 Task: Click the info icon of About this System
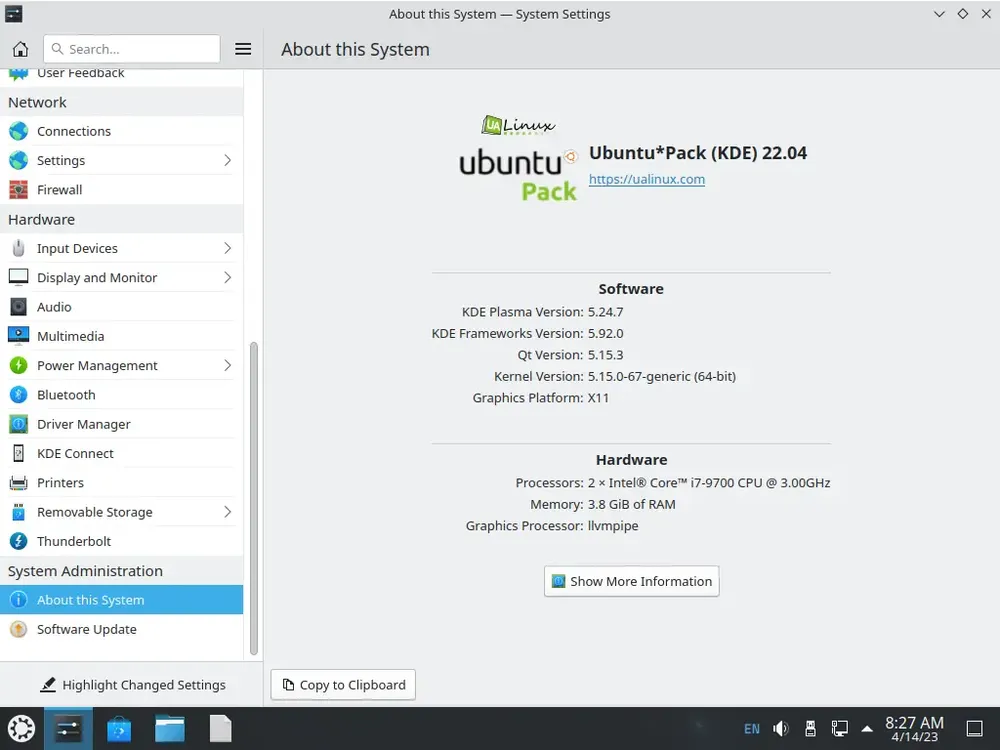pos(18,600)
